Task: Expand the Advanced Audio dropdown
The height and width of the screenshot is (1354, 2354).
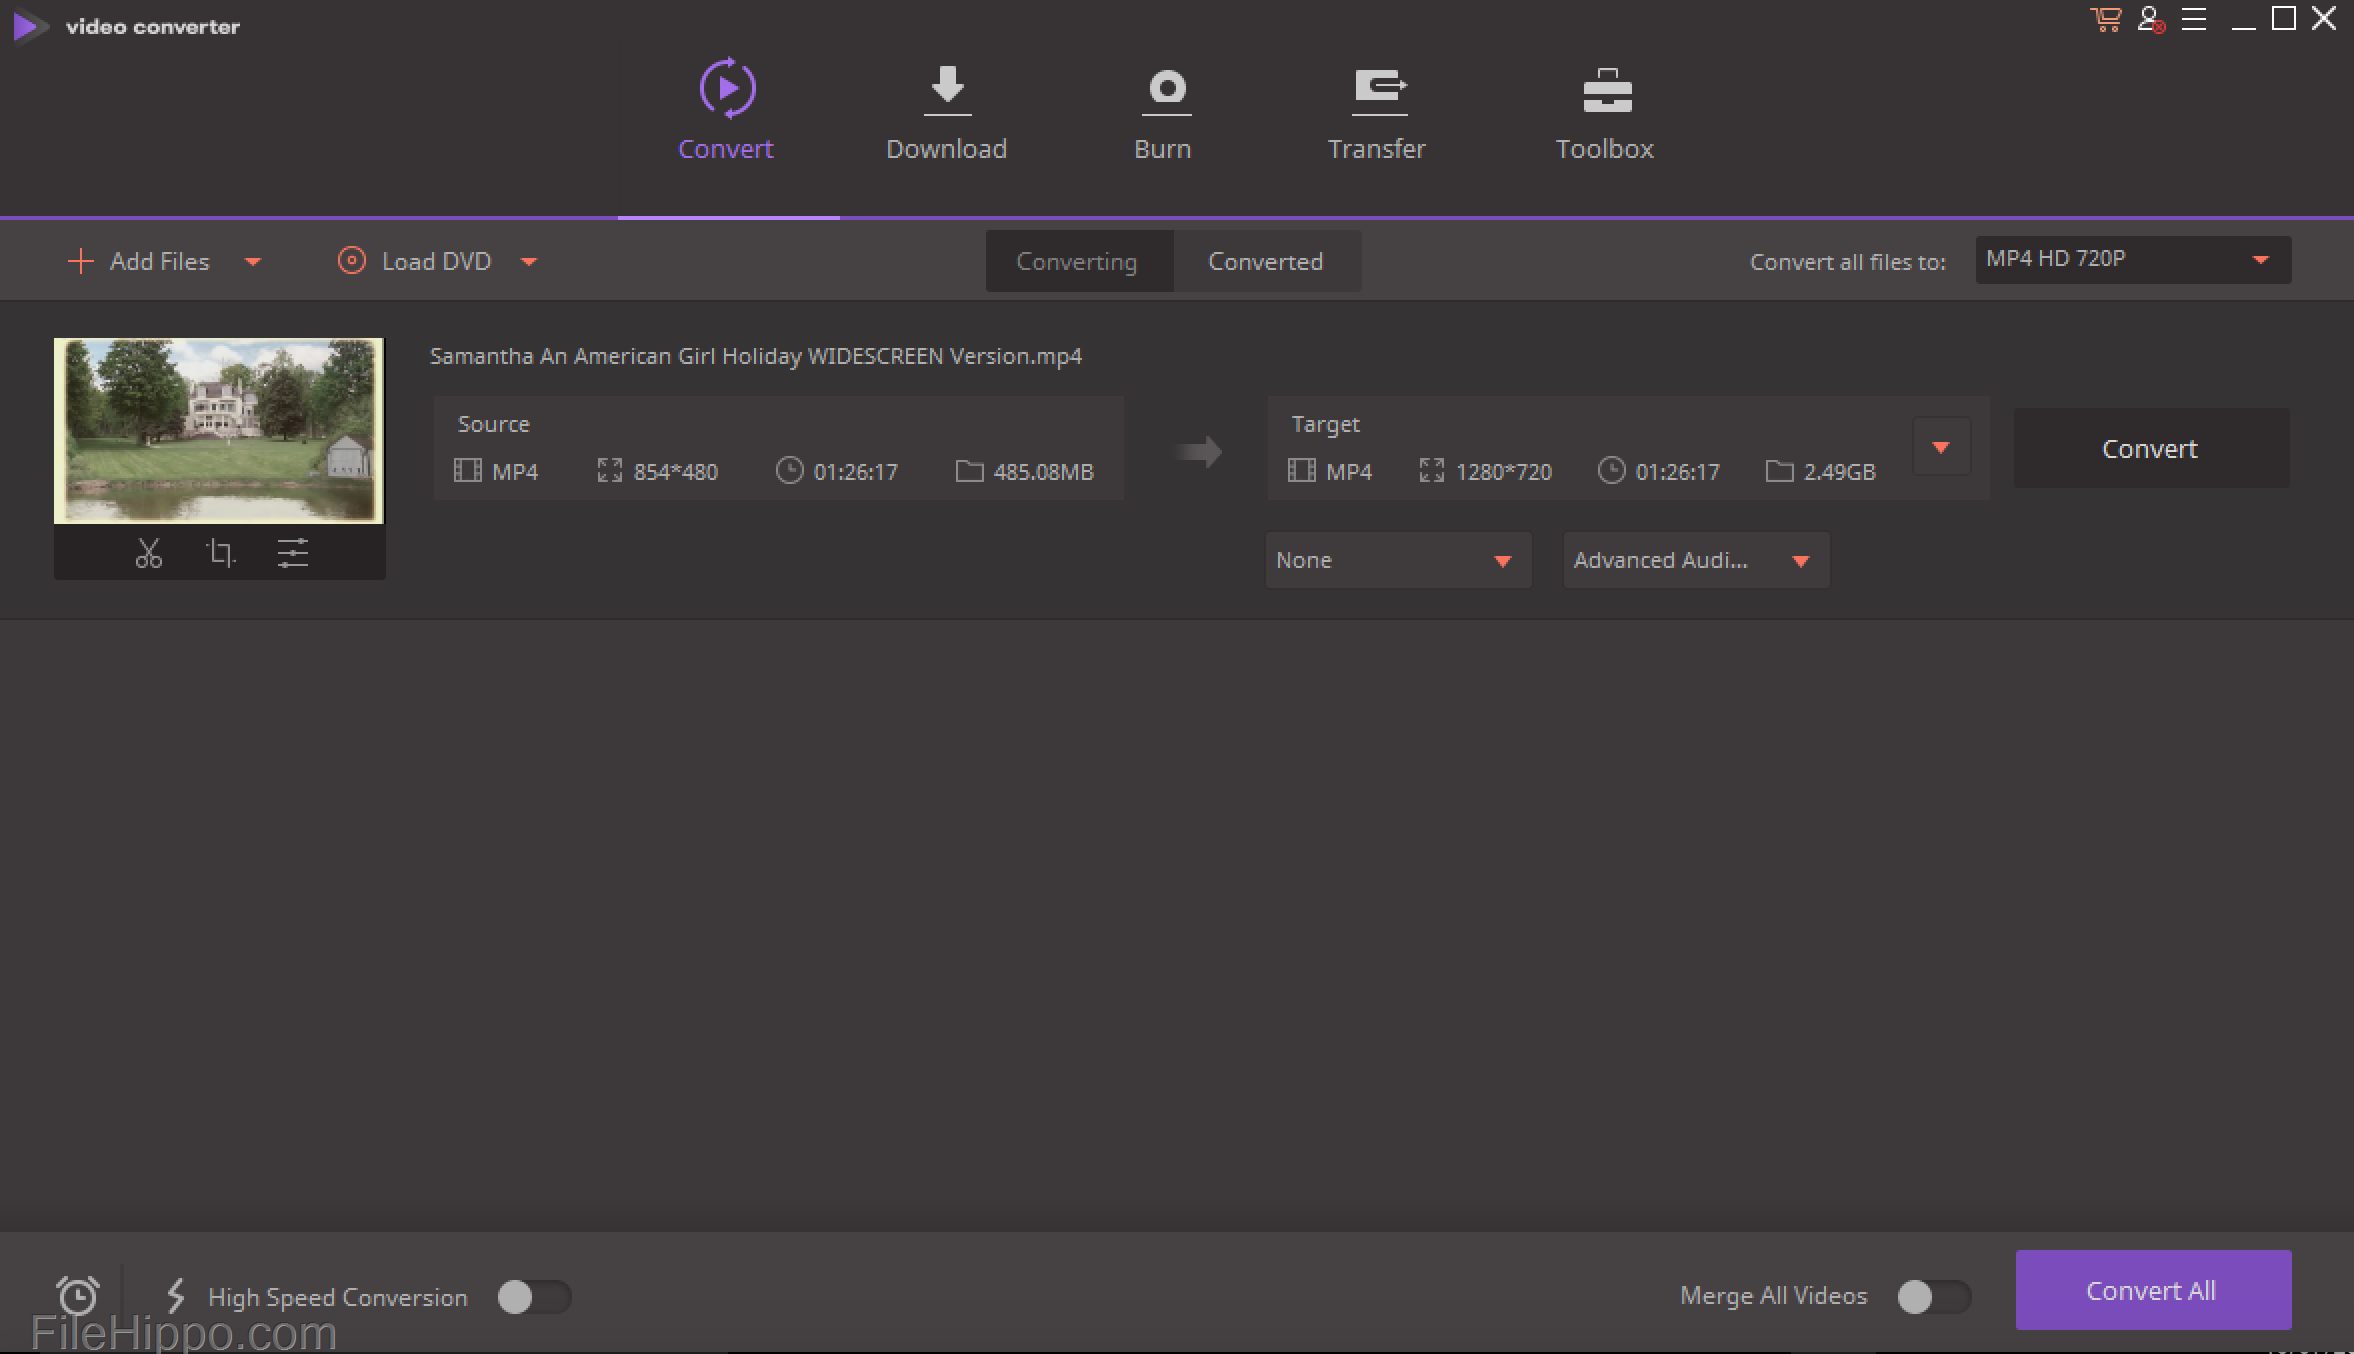Action: 1695,560
